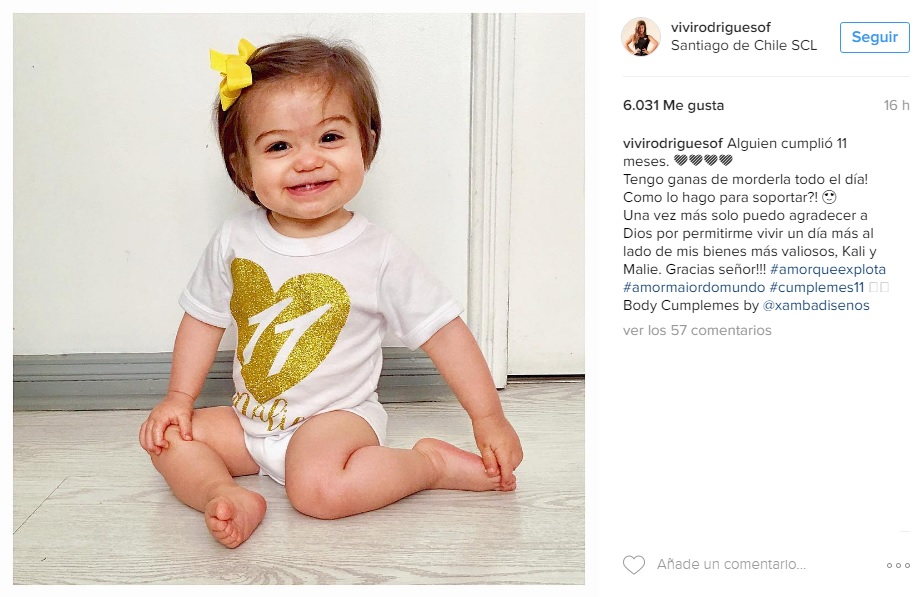This screenshot has width=917, height=597.
Task: Open the 16 h timestamp link
Action: point(897,105)
